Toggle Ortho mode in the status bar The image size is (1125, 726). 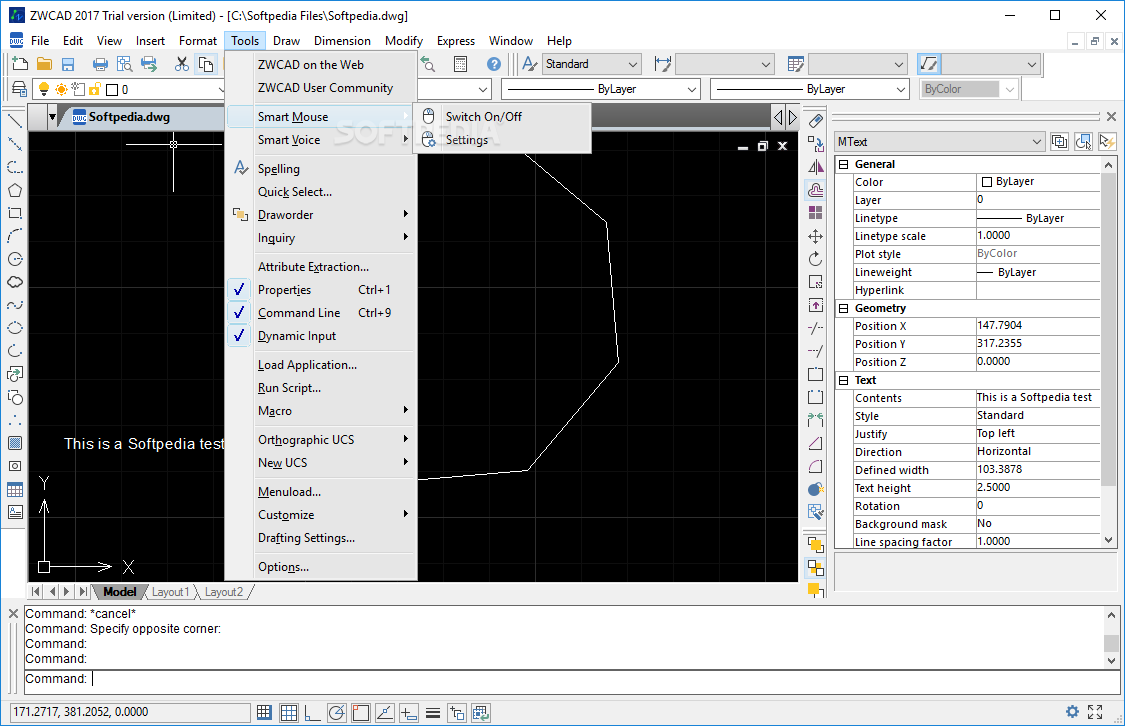312,712
